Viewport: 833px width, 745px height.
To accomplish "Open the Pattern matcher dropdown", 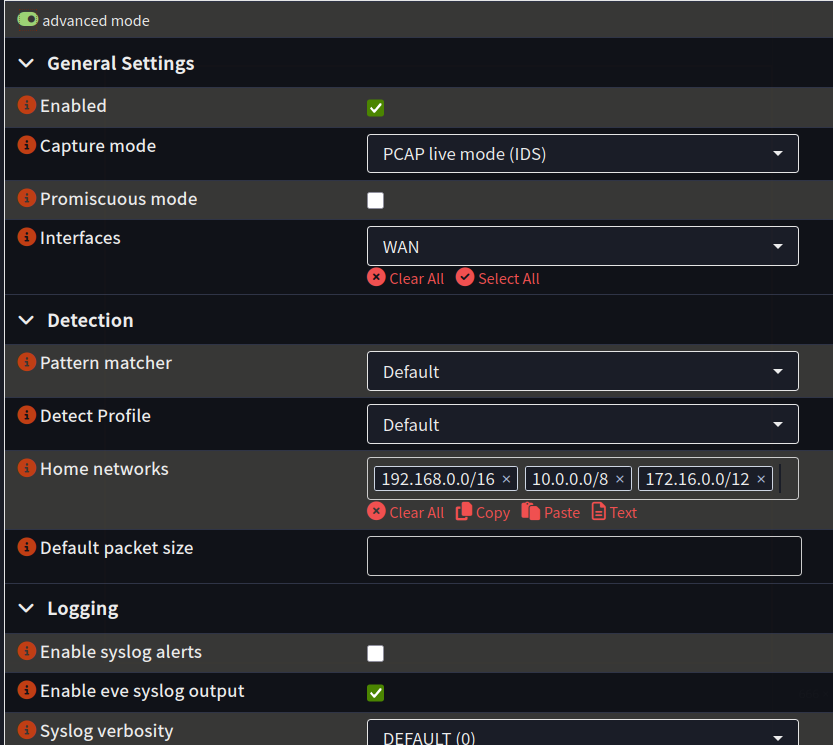I will (x=582, y=371).
